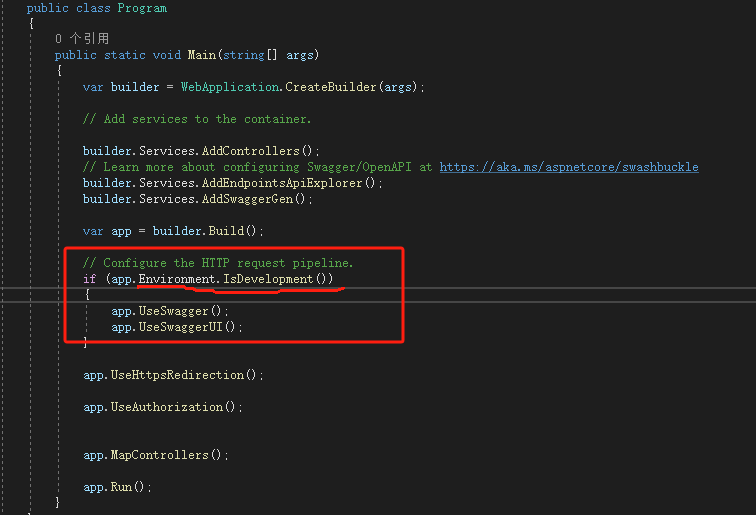Viewport: 756px width, 515px height.
Task: Click on IsDevelopment method call
Action: coord(269,279)
